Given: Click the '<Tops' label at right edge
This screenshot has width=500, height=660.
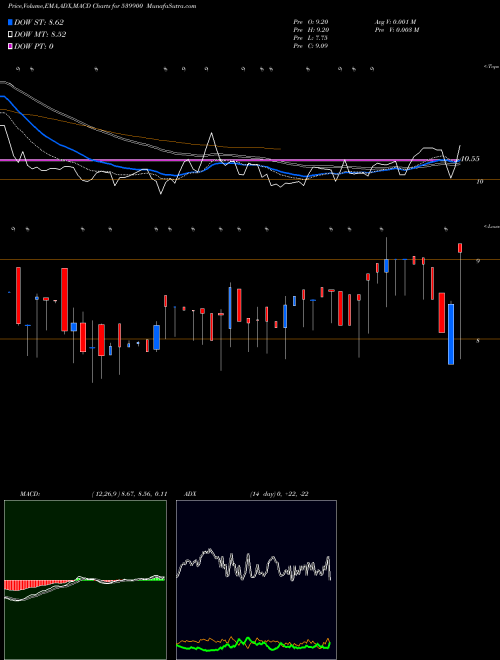Looking at the screenshot, I should pos(491,67).
